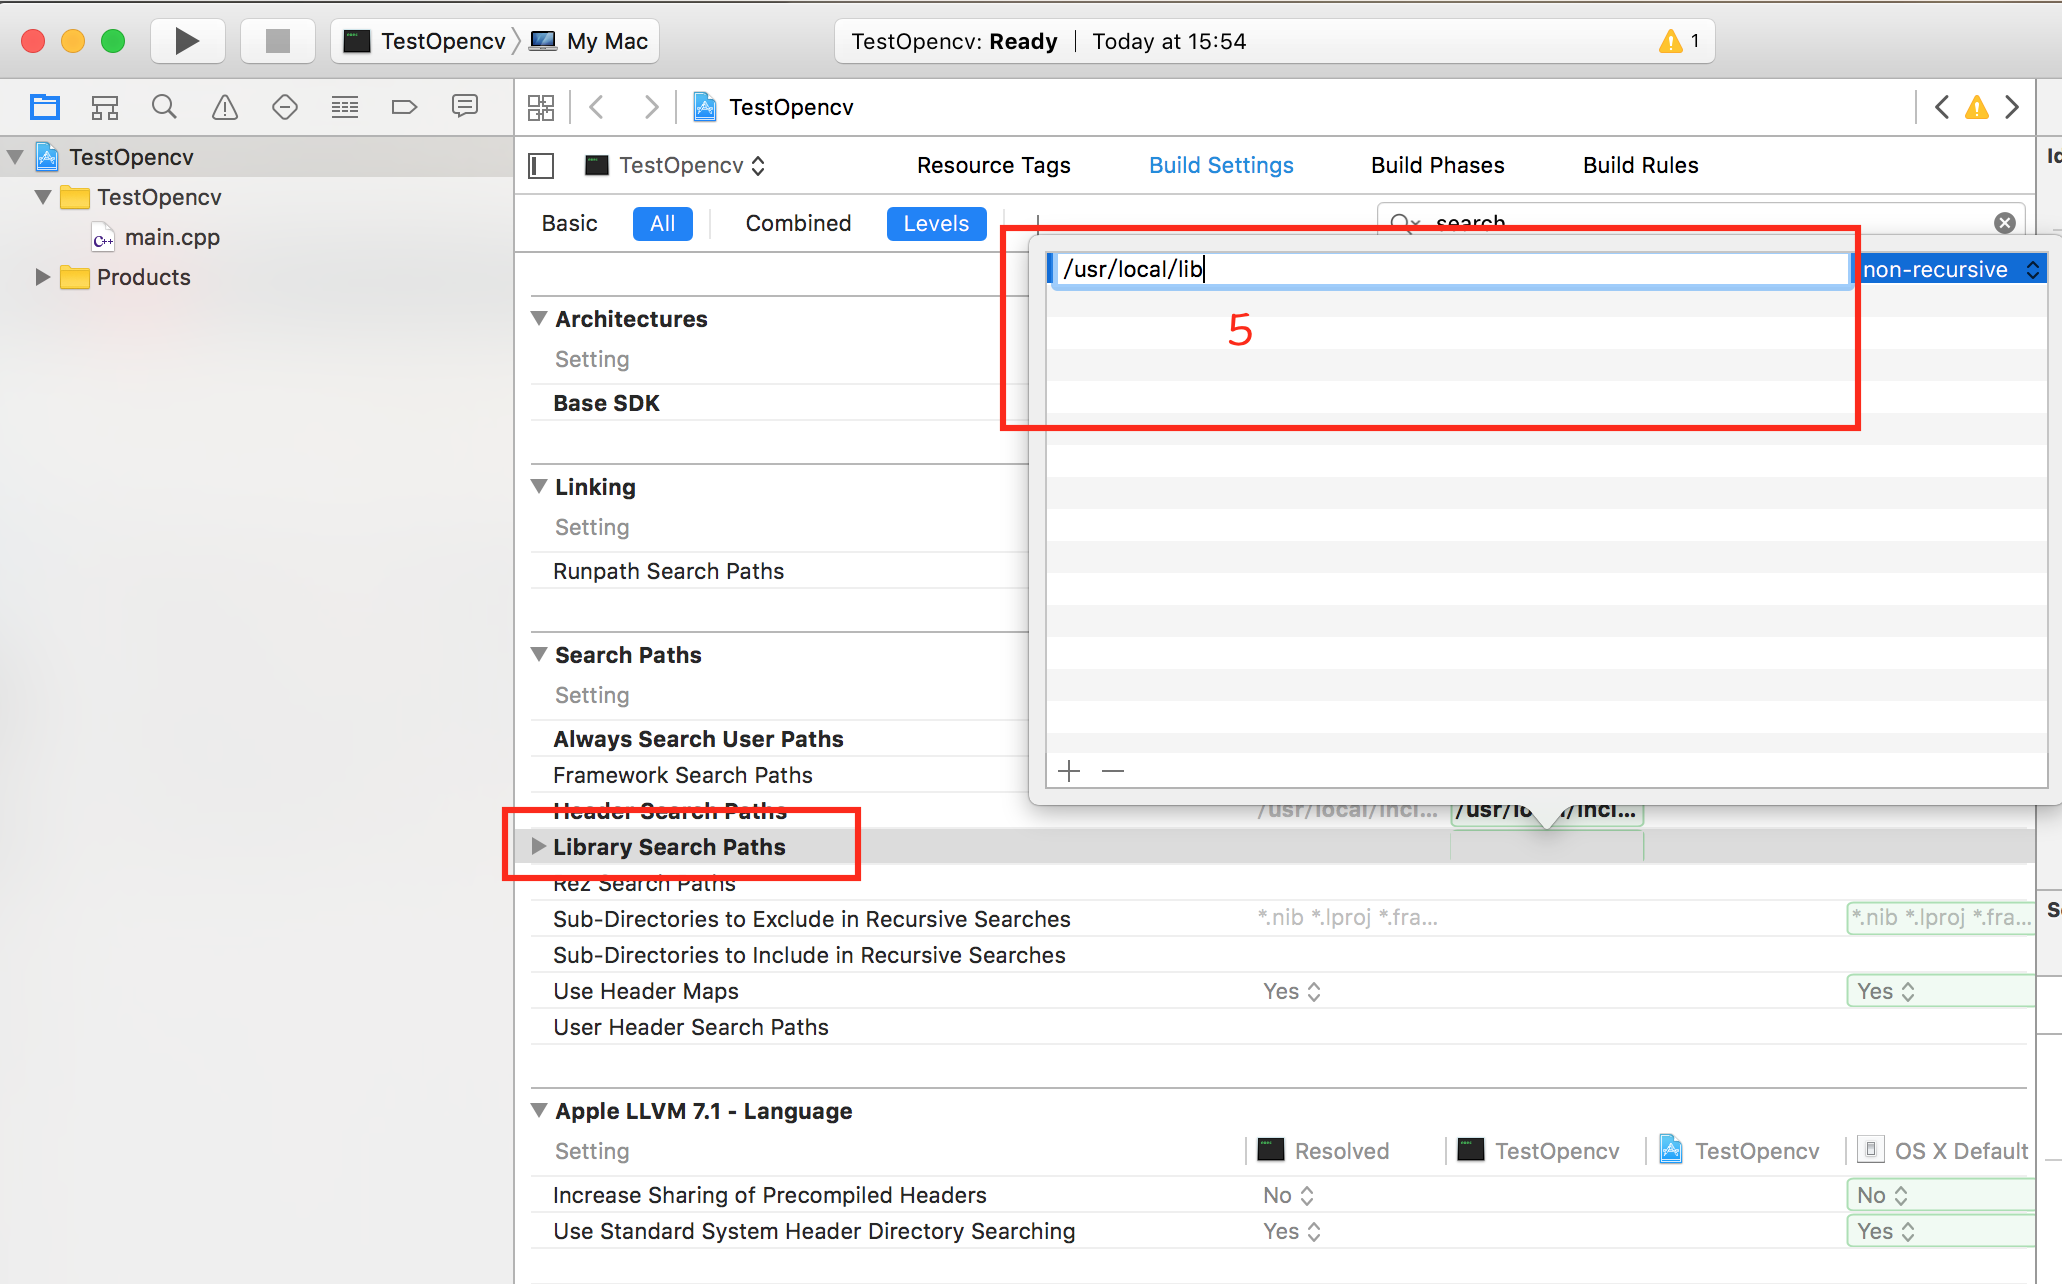Stop the running scheme
Screen dimensions: 2062x1284
pyautogui.click(x=277, y=41)
